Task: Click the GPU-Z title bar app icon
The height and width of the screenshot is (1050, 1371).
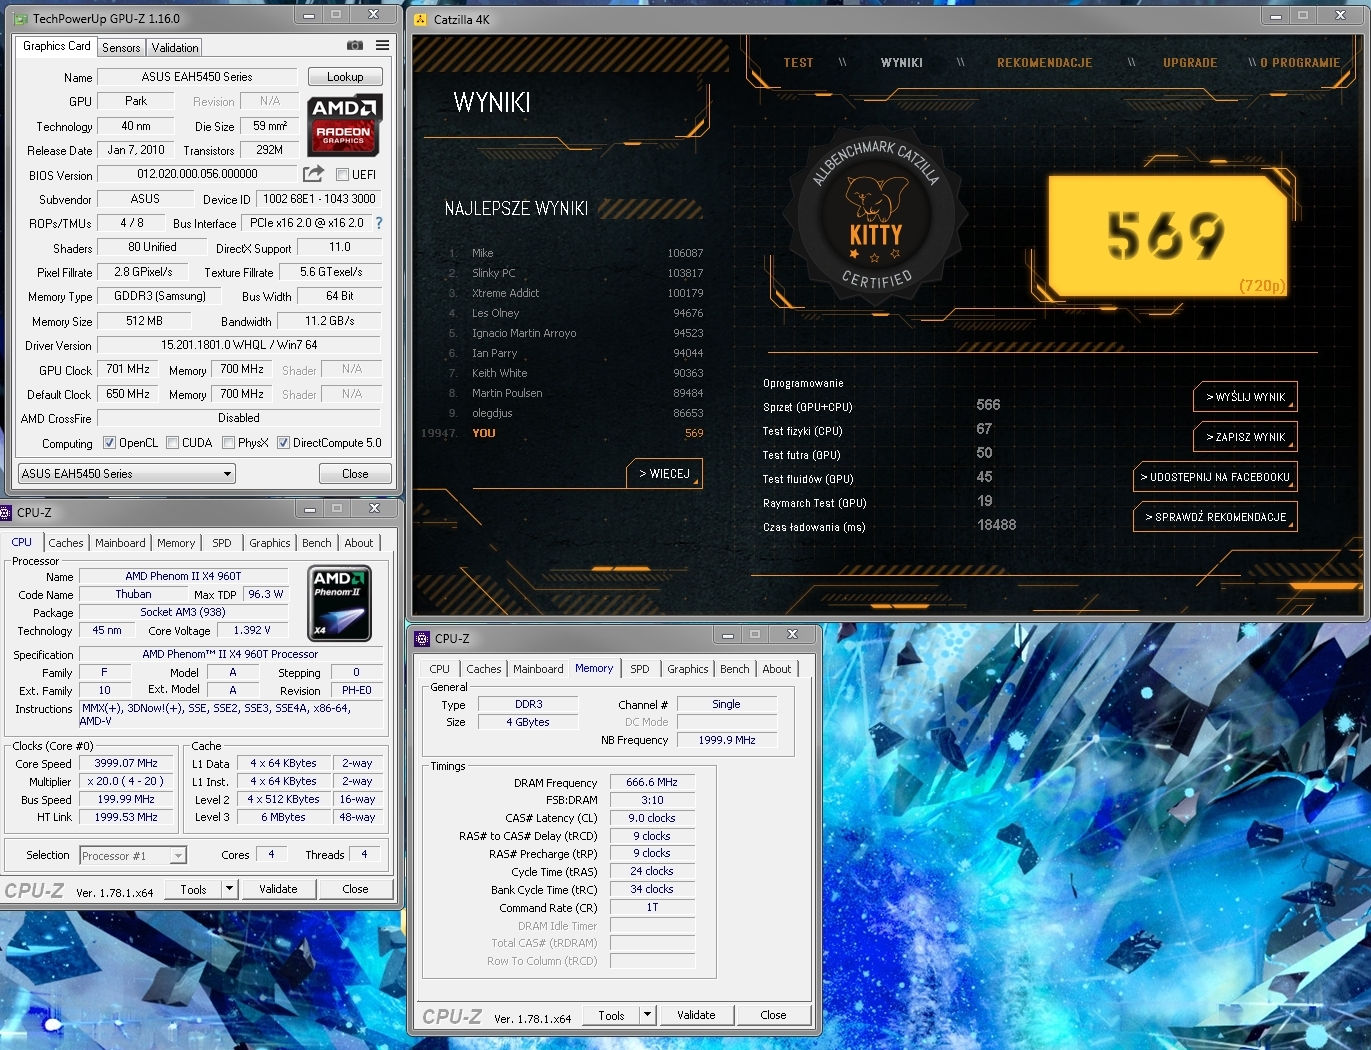Action: click(x=20, y=19)
